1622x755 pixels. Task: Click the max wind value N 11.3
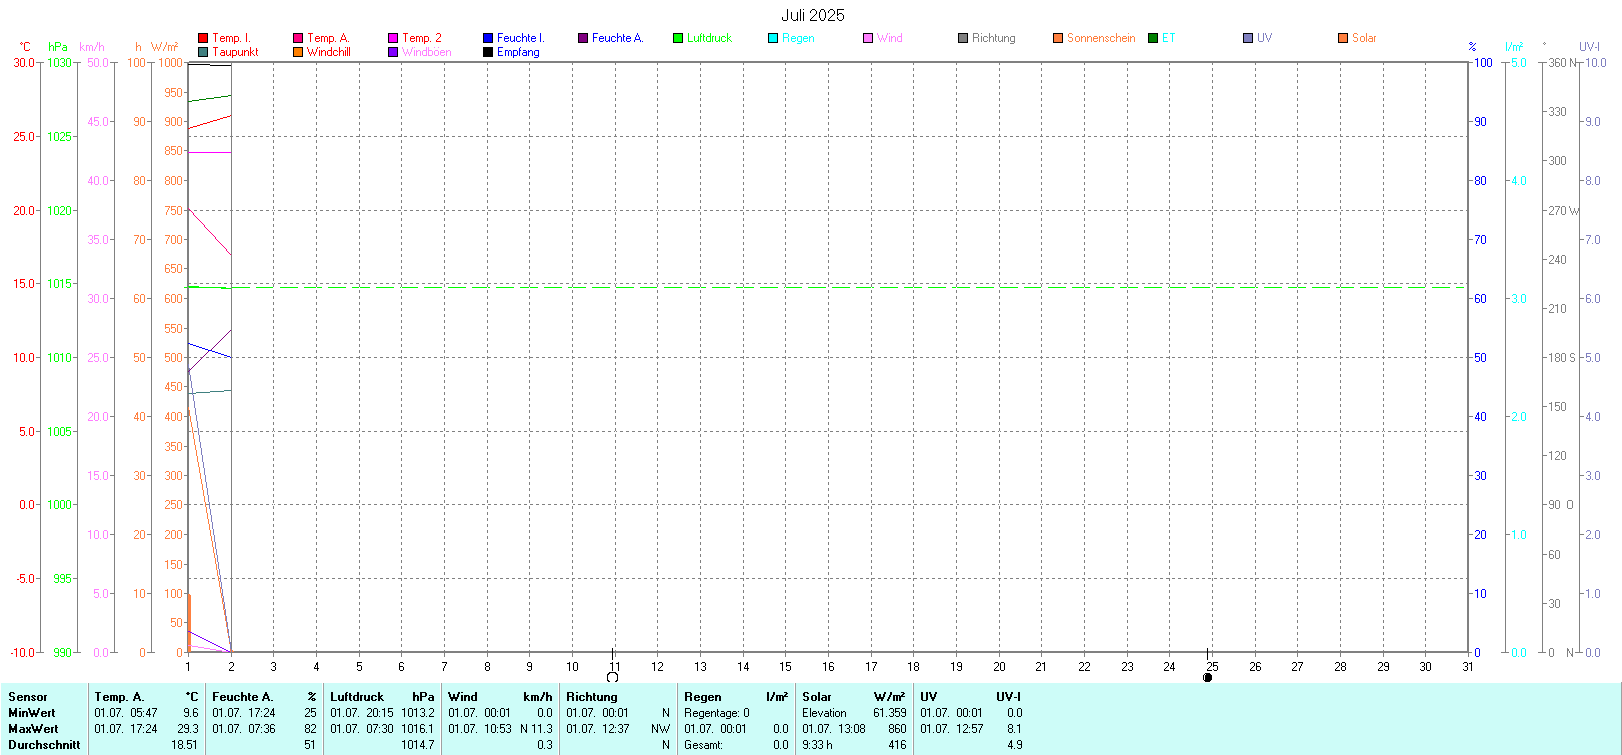pyautogui.click(x=536, y=729)
